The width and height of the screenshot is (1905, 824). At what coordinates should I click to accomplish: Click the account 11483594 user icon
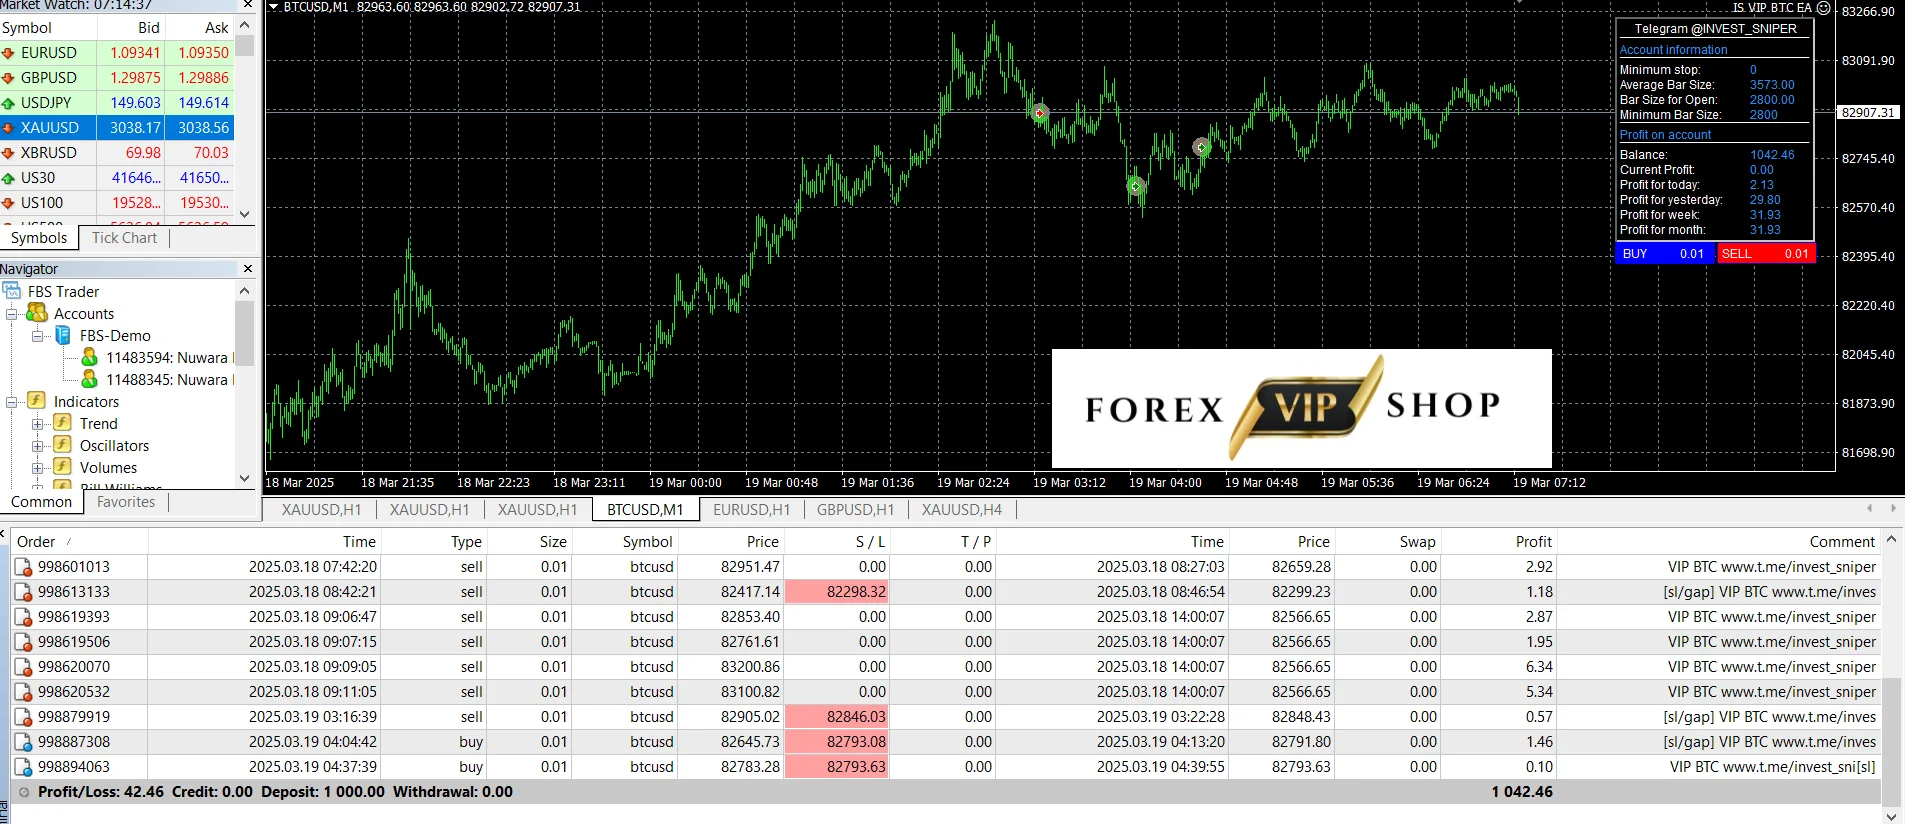pyautogui.click(x=89, y=357)
